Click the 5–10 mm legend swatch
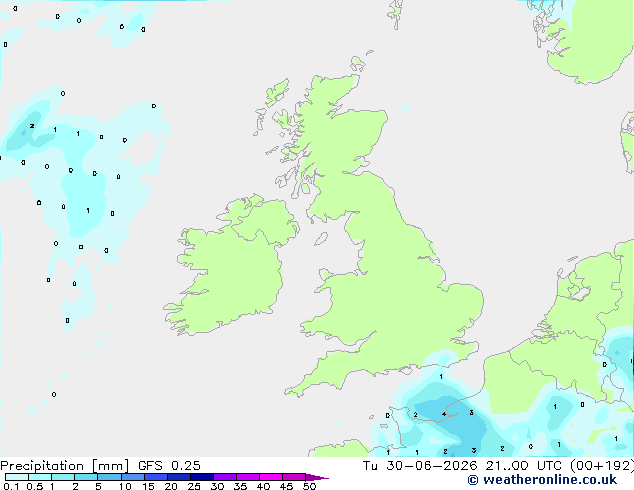The height and width of the screenshot is (490, 634). pos(109,477)
